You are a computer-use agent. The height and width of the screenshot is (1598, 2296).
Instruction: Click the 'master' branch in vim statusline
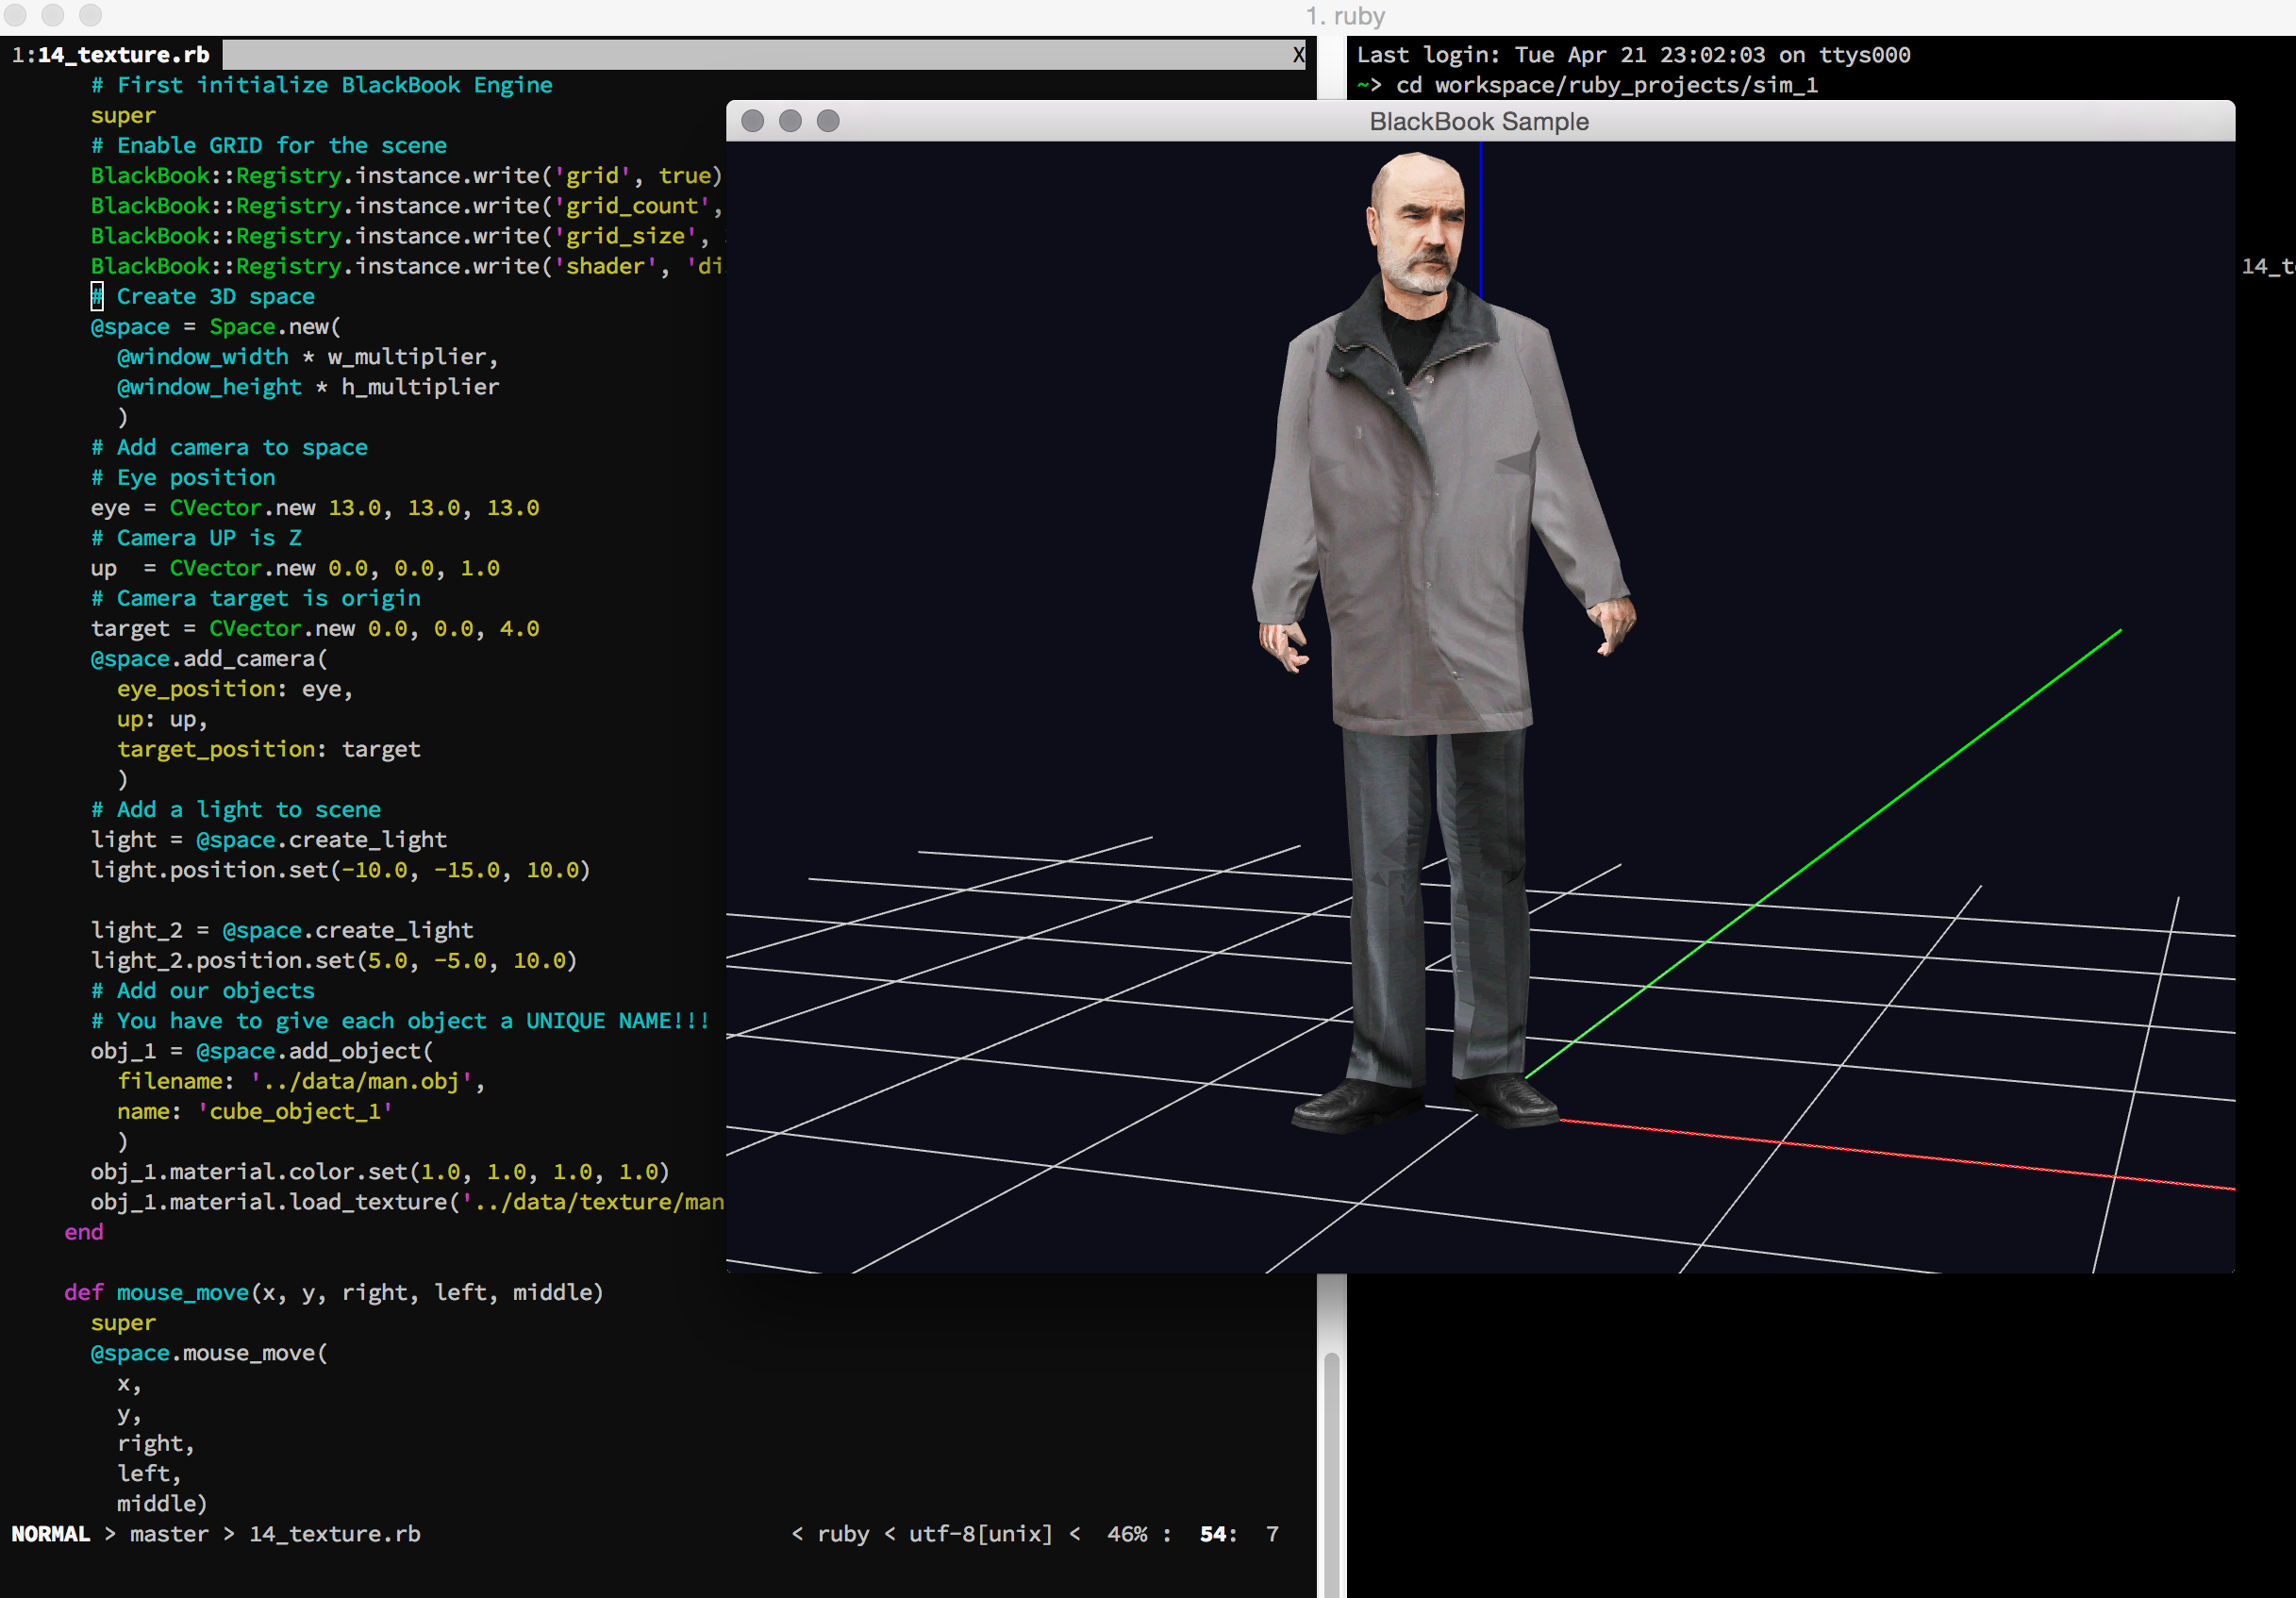(x=169, y=1534)
